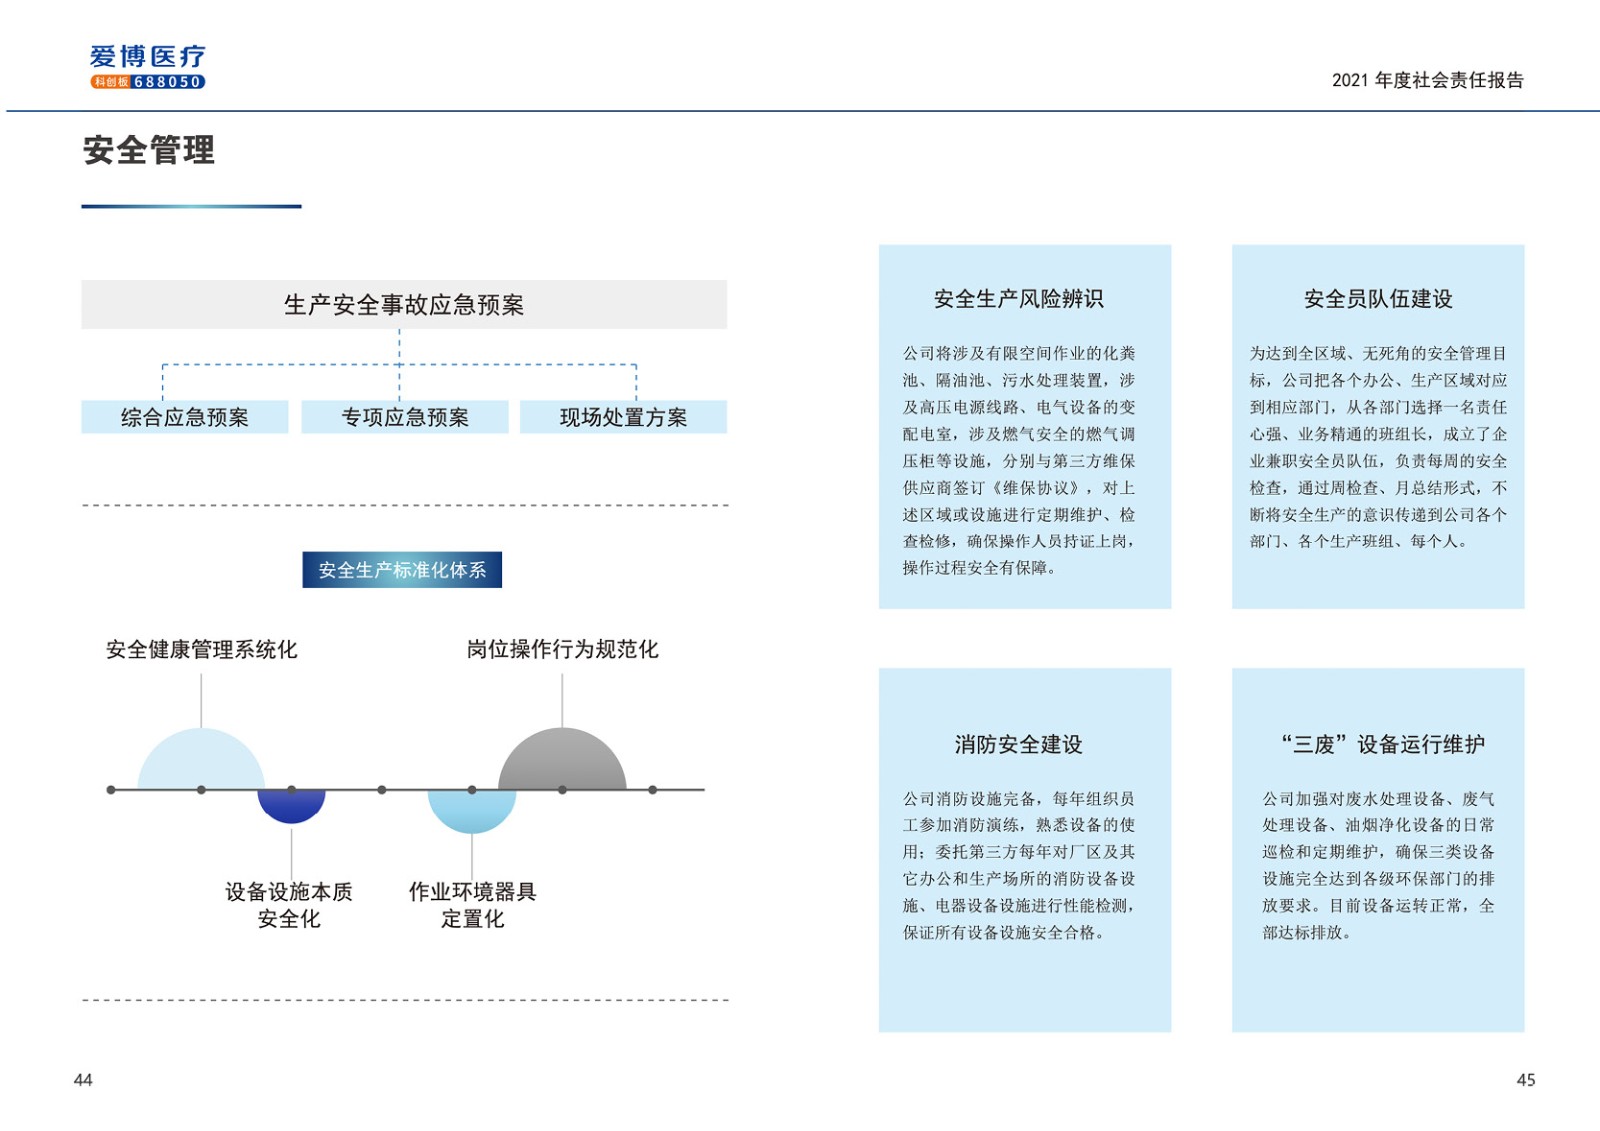Select the sky-blue semicircle under the timeline
This screenshot has width=1600, height=1131.
tap(471, 809)
